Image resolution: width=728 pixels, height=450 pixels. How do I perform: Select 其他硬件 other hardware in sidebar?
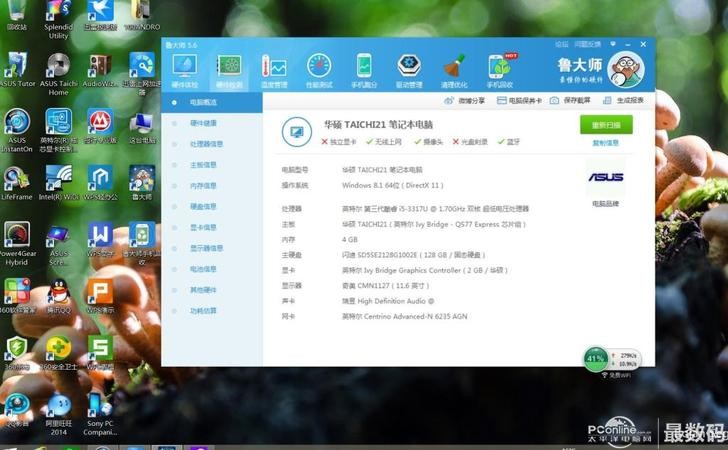212,290
